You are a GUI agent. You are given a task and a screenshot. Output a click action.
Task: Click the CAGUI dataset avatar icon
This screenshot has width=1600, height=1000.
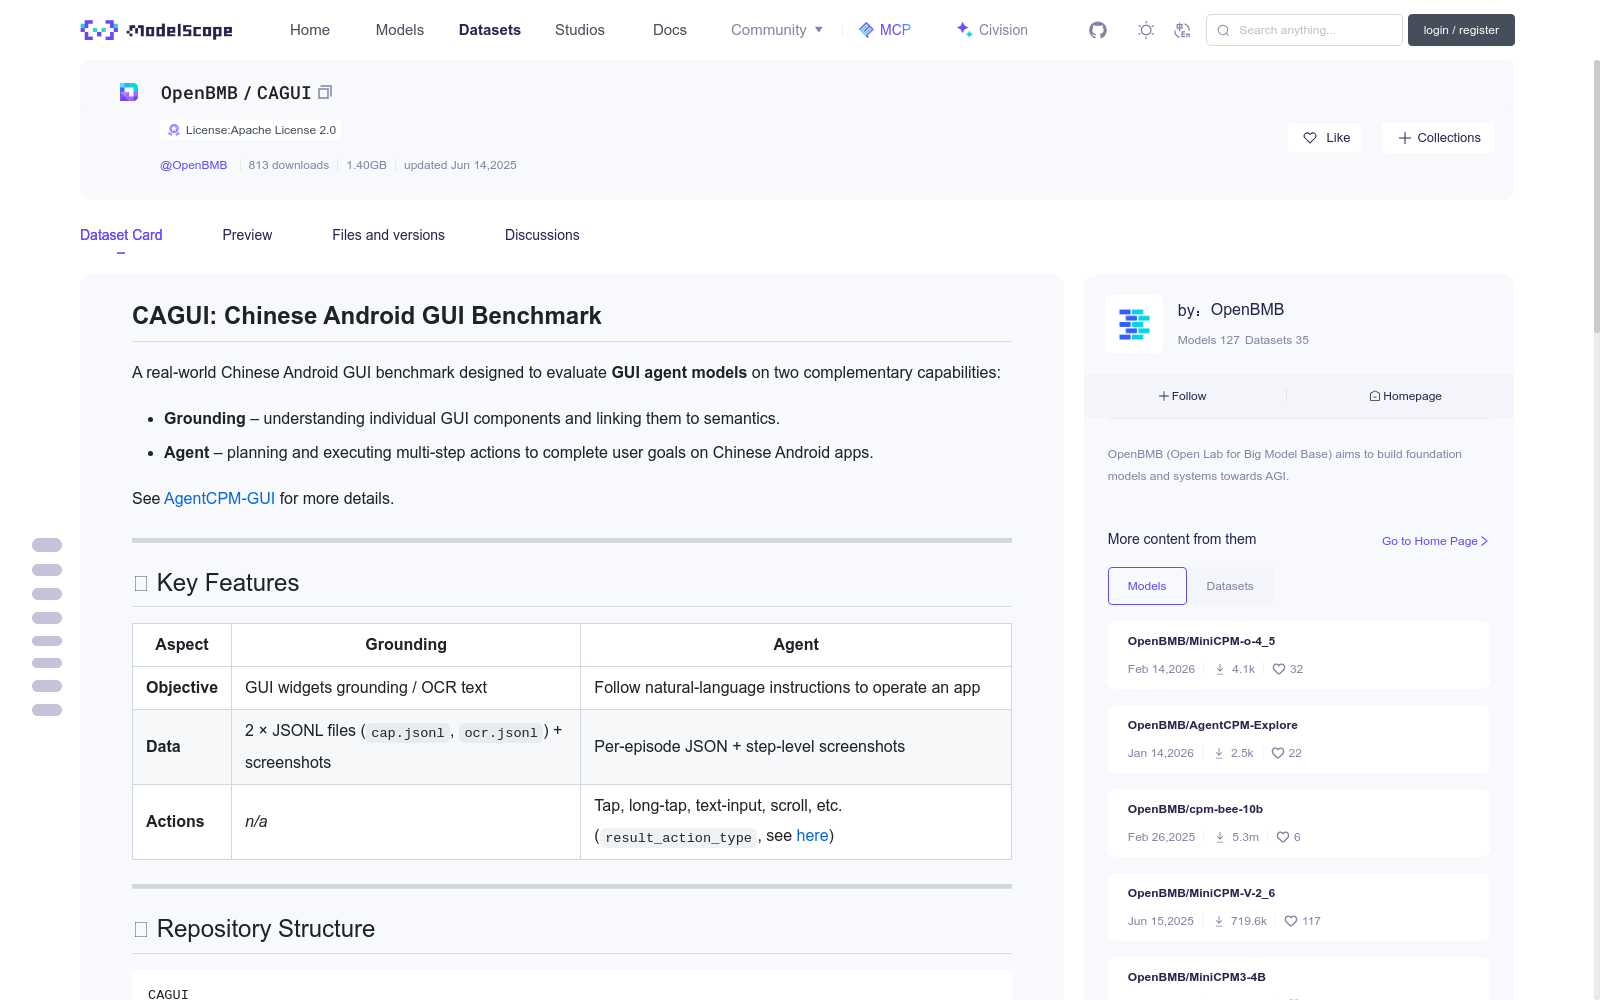(129, 92)
